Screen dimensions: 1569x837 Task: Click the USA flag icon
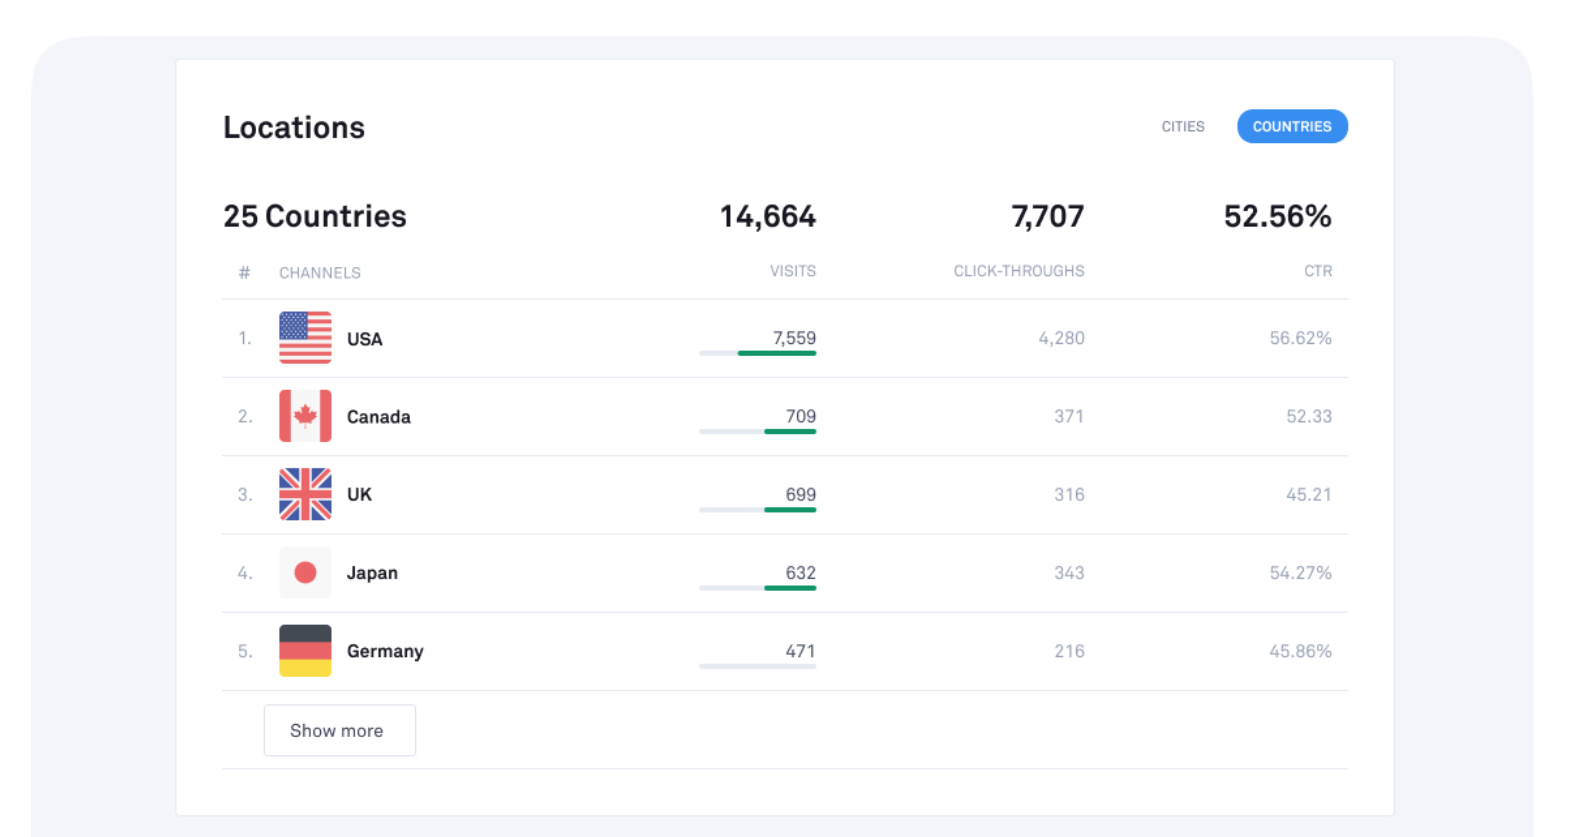pos(305,338)
